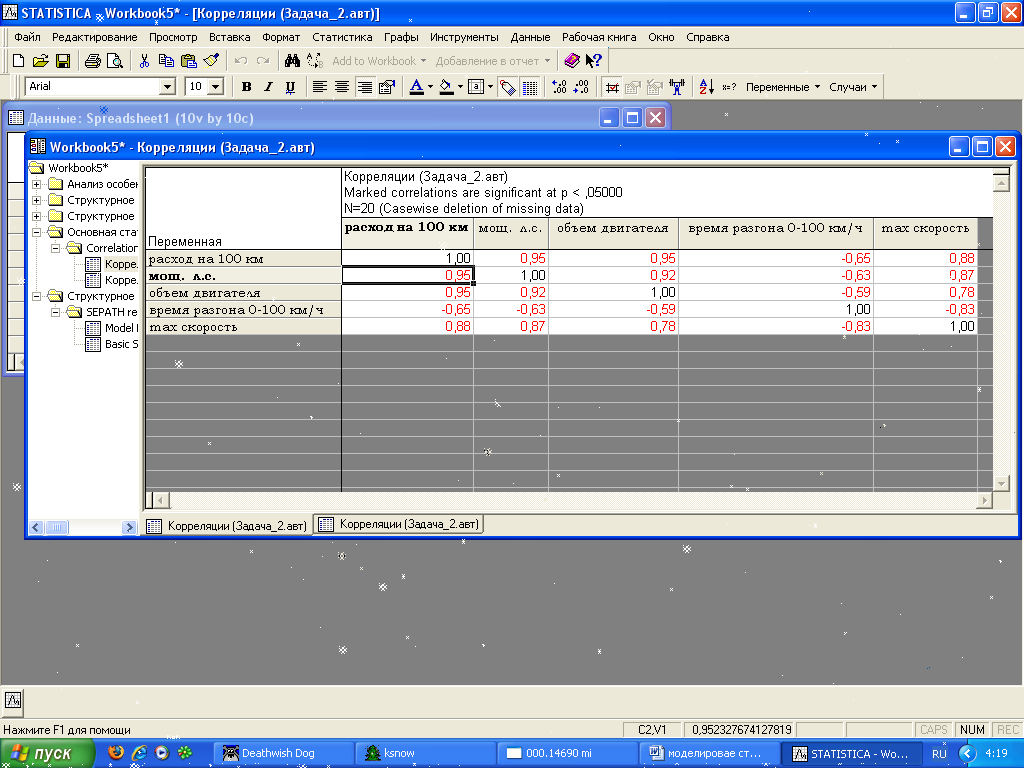Apply font color with A button
The height and width of the screenshot is (768, 1024).
pos(417,87)
